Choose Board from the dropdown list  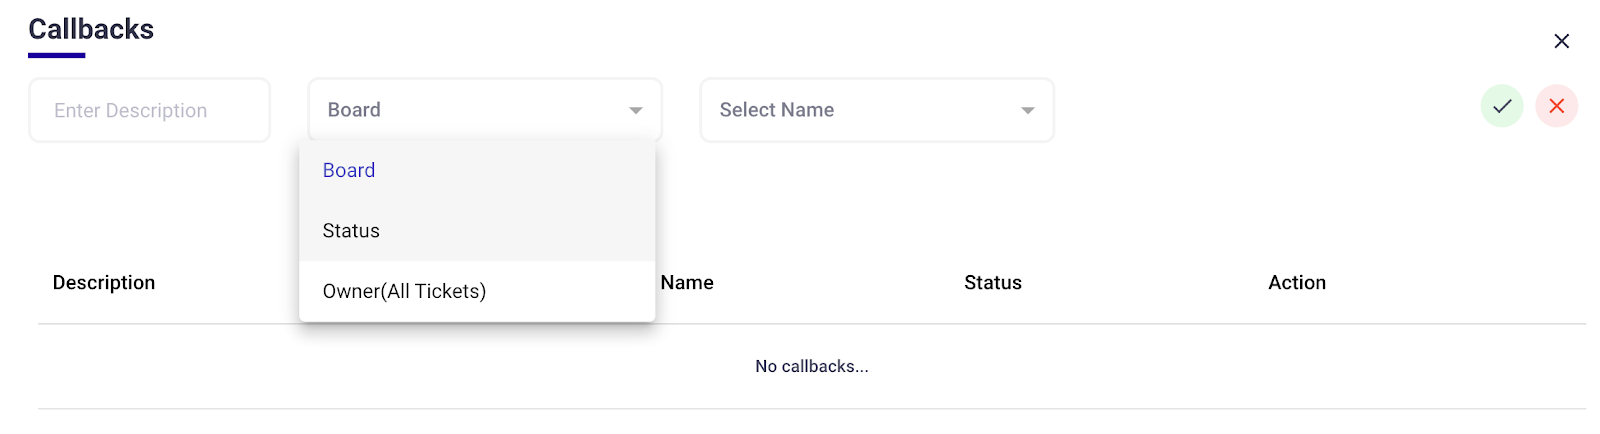(349, 171)
